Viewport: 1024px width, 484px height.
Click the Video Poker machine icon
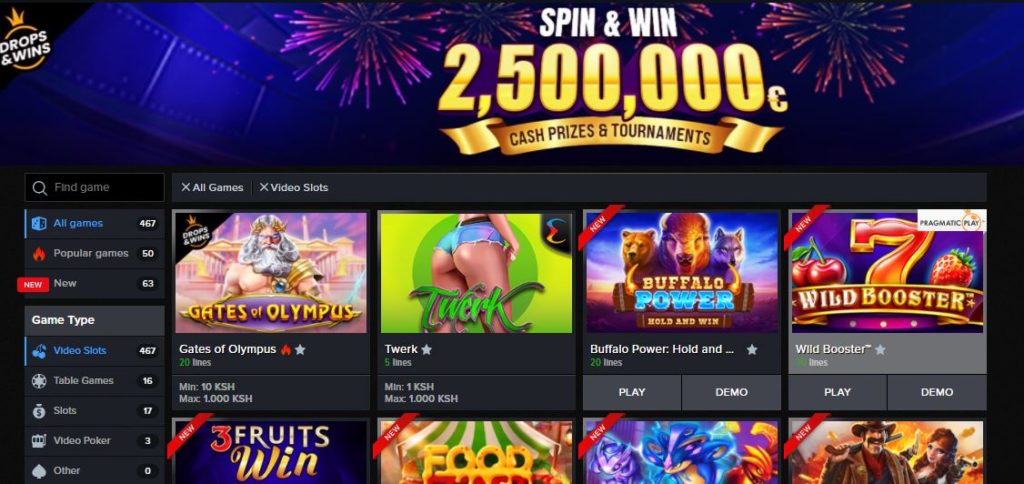coord(39,441)
